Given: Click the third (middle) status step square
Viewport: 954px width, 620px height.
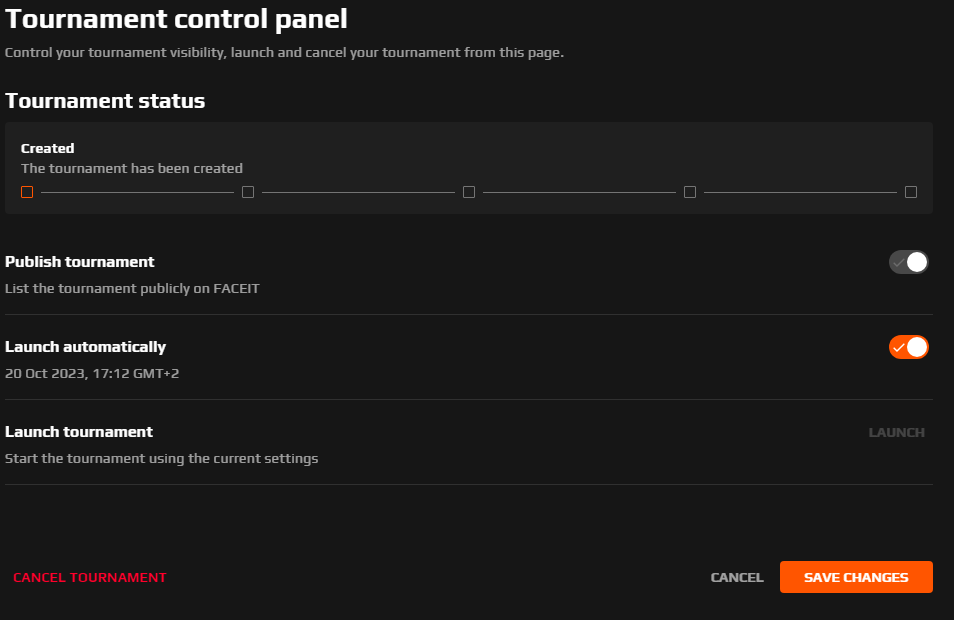Looking at the screenshot, I should click(x=469, y=192).
